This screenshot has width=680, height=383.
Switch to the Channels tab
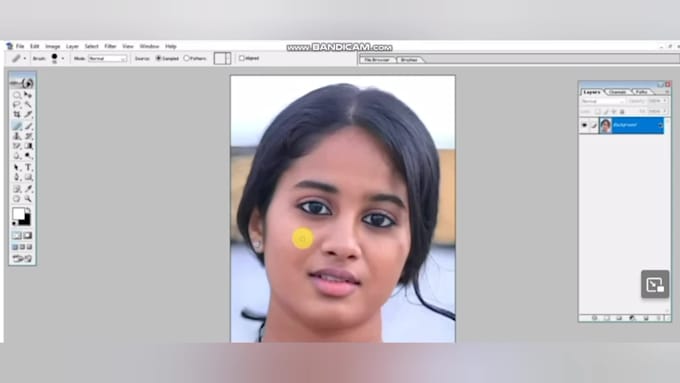click(617, 92)
